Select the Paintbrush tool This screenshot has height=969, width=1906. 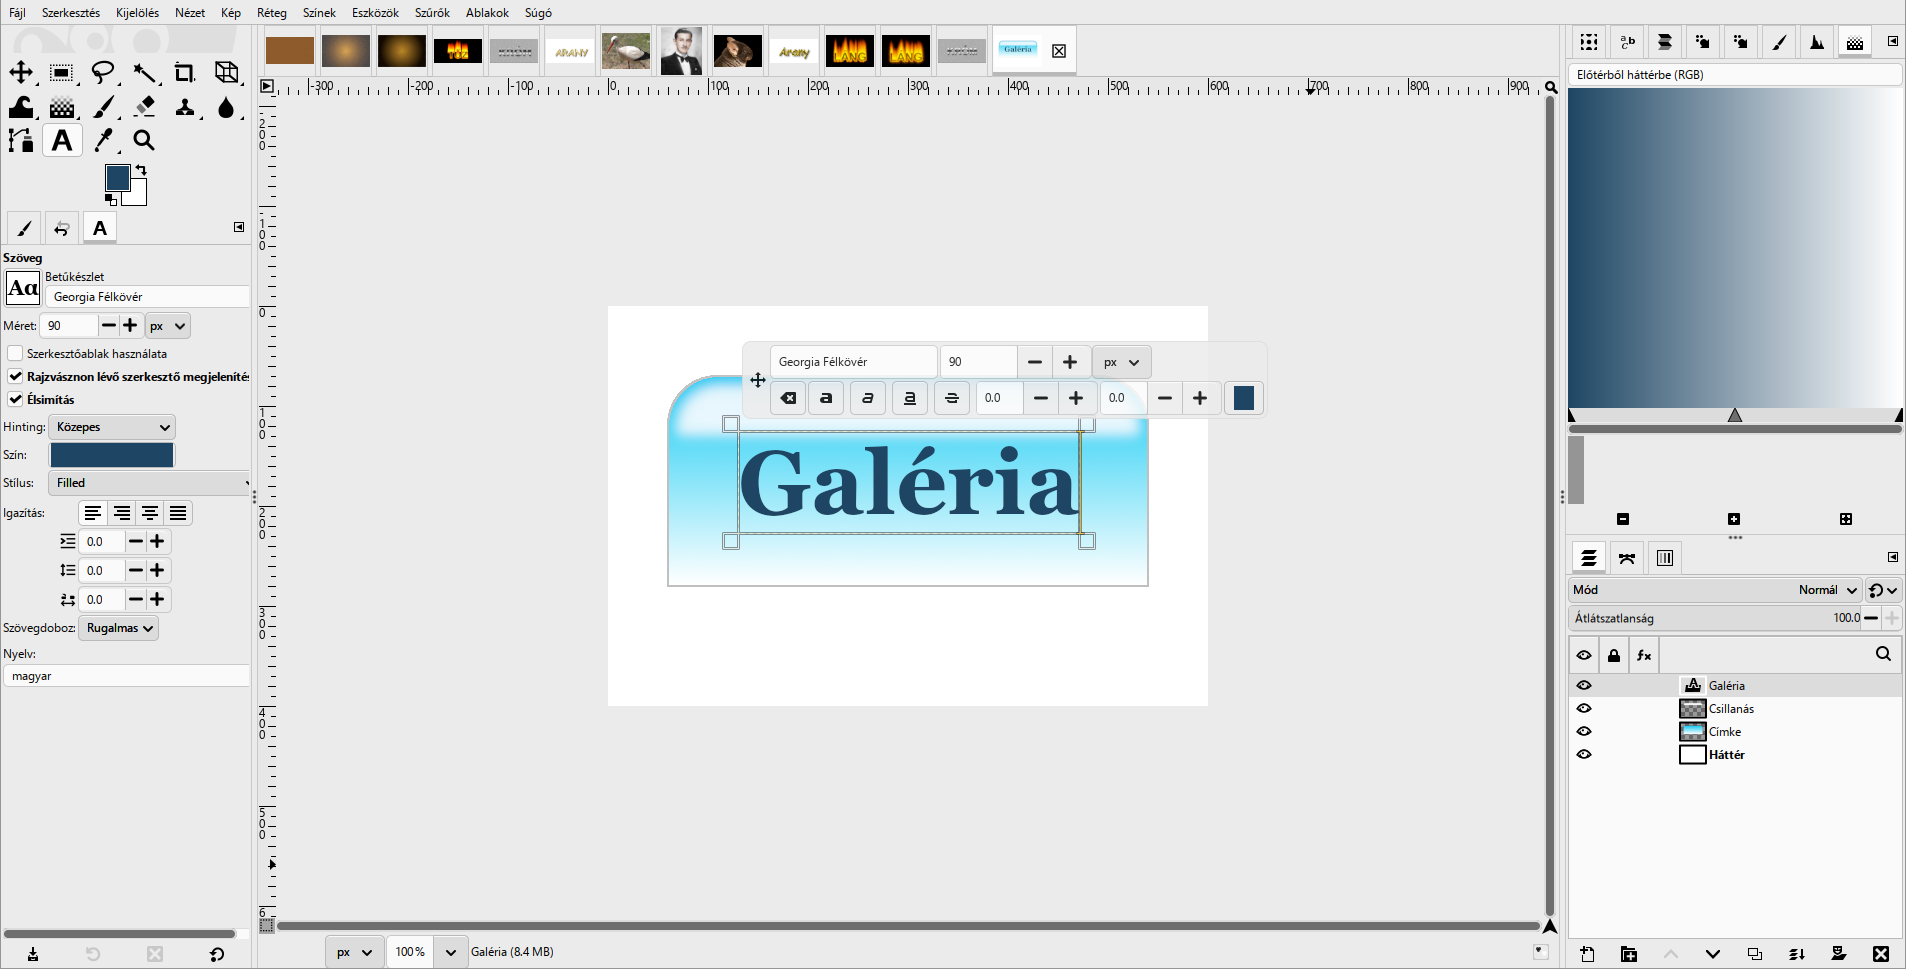pos(104,107)
